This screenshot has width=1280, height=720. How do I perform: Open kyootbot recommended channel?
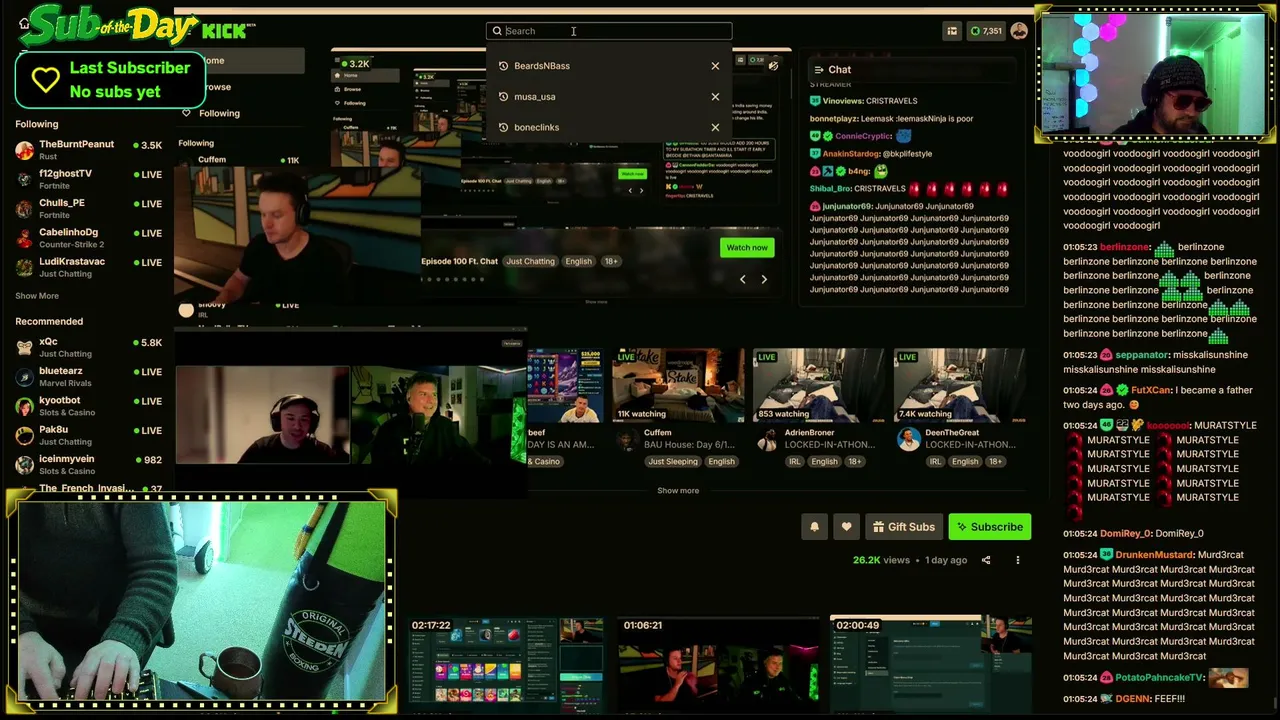click(x=89, y=406)
